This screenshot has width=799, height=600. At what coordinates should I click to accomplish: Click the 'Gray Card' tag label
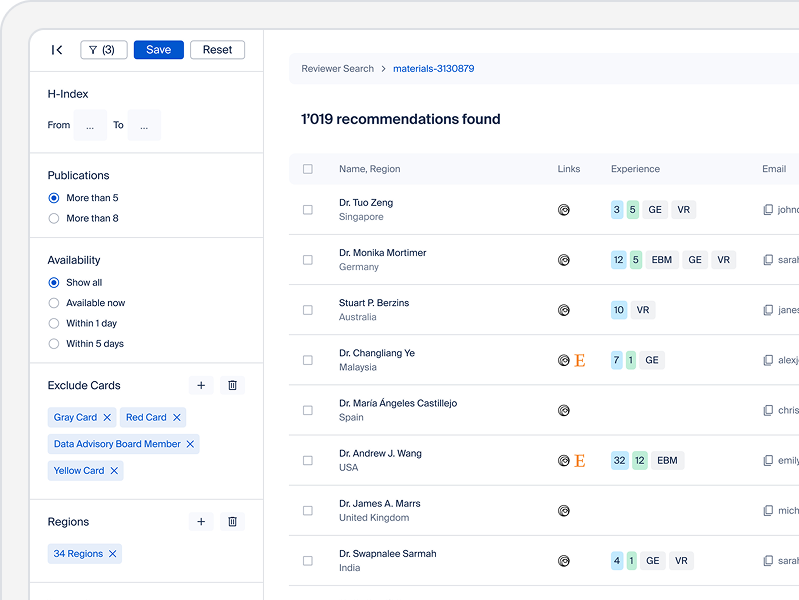pos(75,418)
